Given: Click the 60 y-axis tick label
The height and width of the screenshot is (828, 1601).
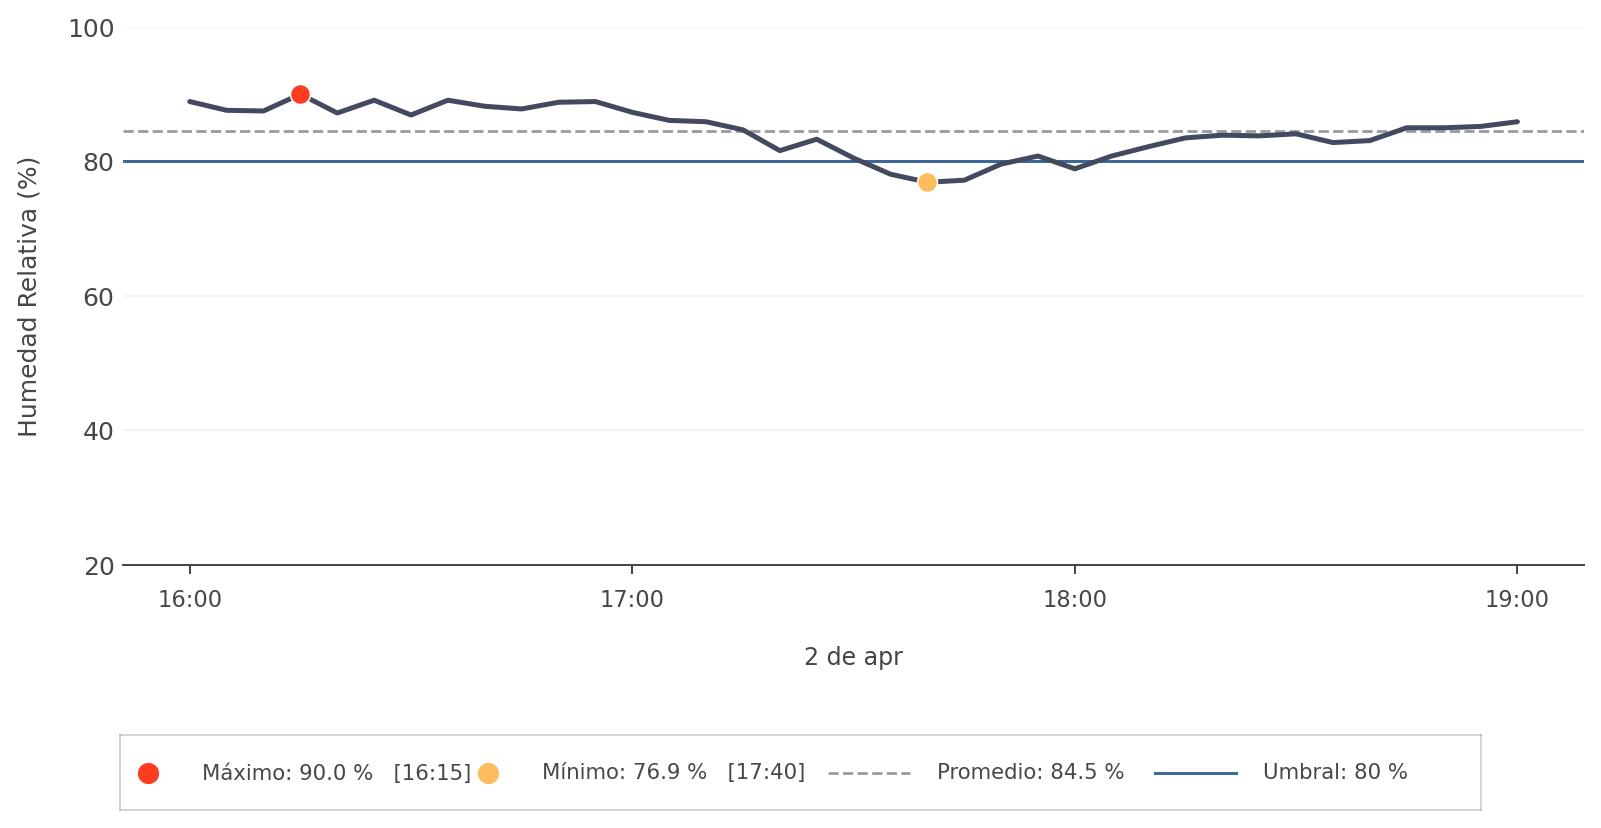Looking at the screenshot, I should pos(98,297).
